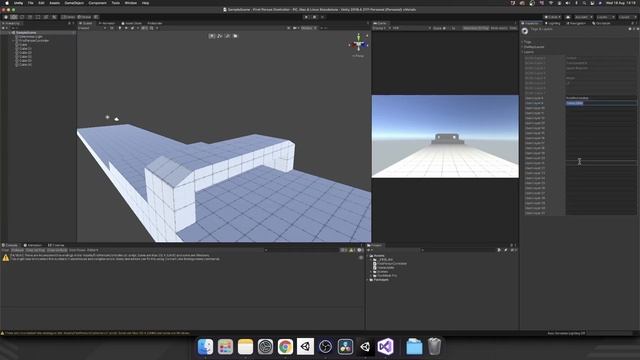Click the scene orientation gizmo
Image resolution: width=640 pixels, height=360 pixels.
(x=358, y=44)
